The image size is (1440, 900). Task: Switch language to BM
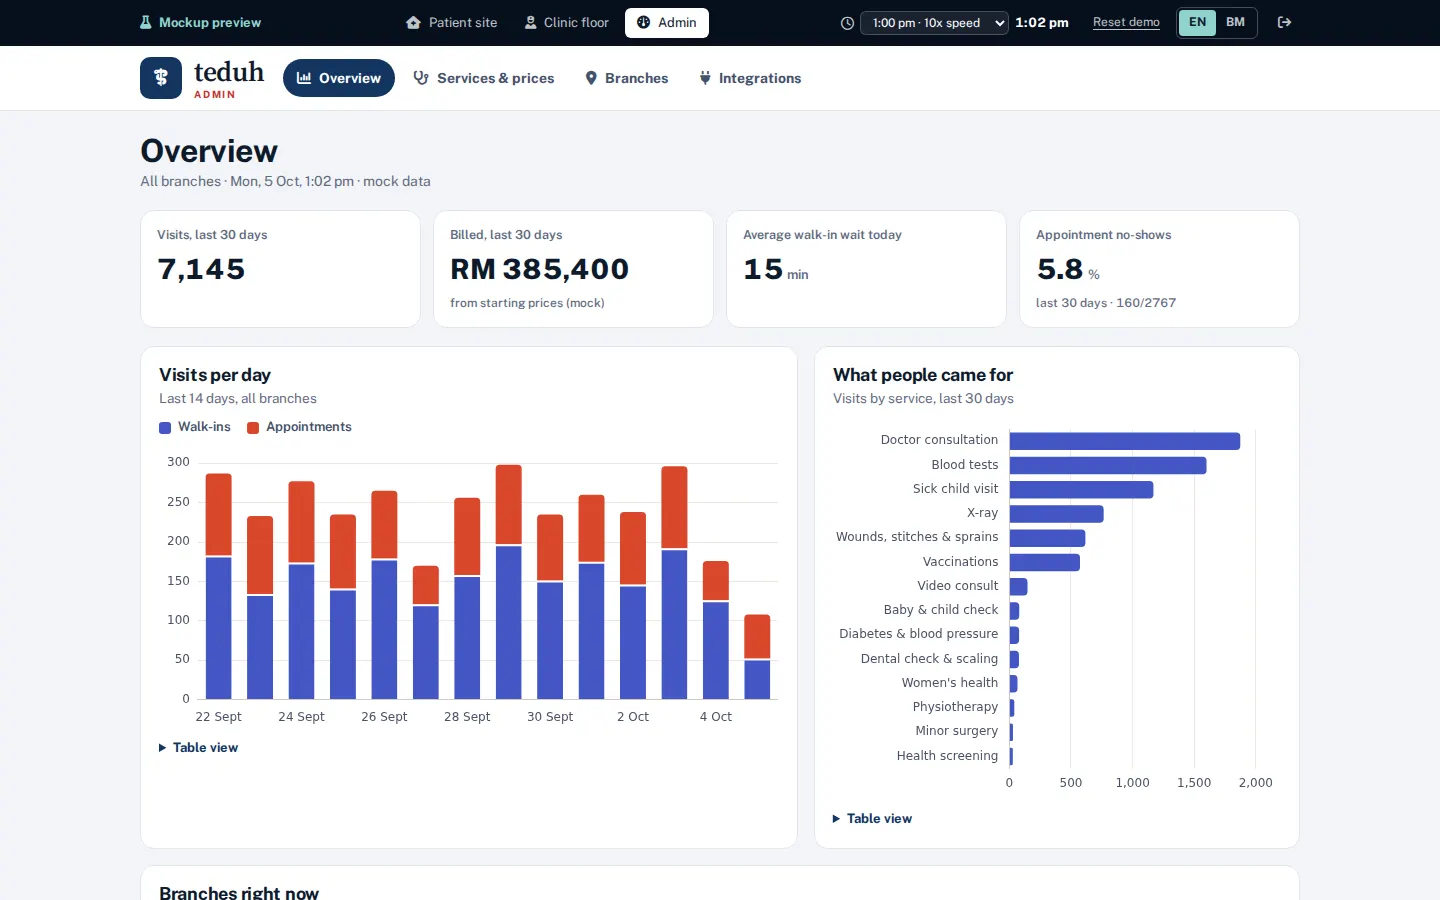pyautogui.click(x=1236, y=22)
